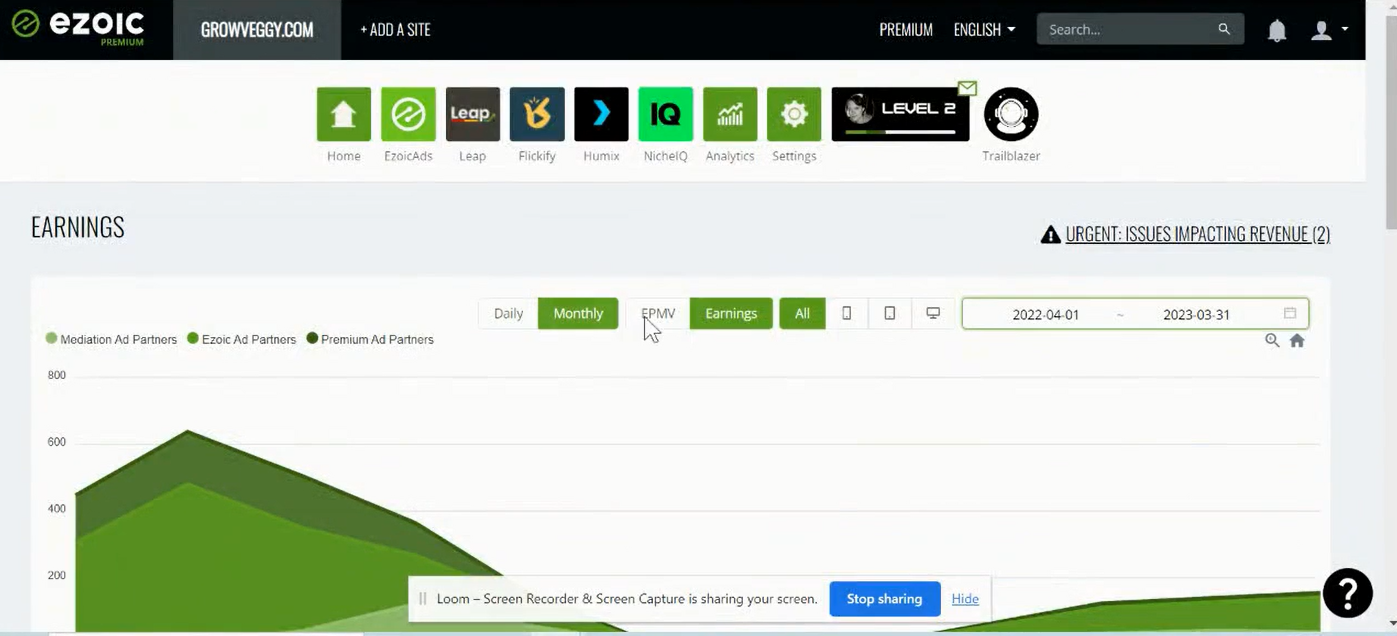Image resolution: width=1397 pixels, height=636 pixels.
Task: Toggle Premium Ad Partners legend series
Action: pos(370,339)
